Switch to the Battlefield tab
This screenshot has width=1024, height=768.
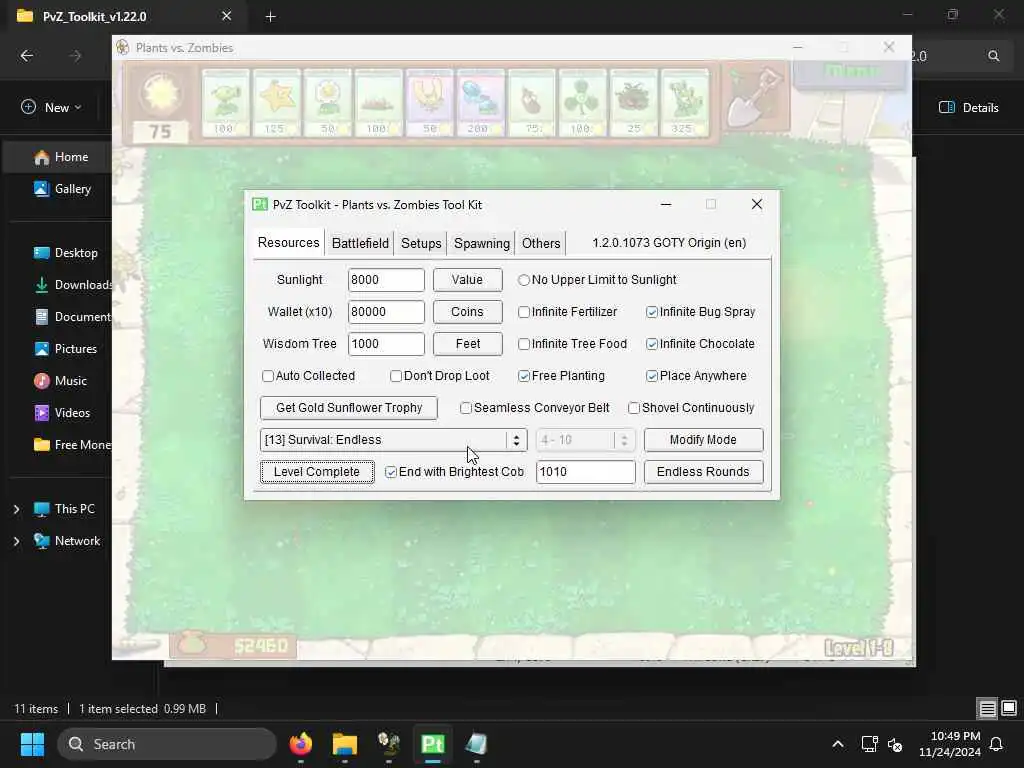point(360,244)
